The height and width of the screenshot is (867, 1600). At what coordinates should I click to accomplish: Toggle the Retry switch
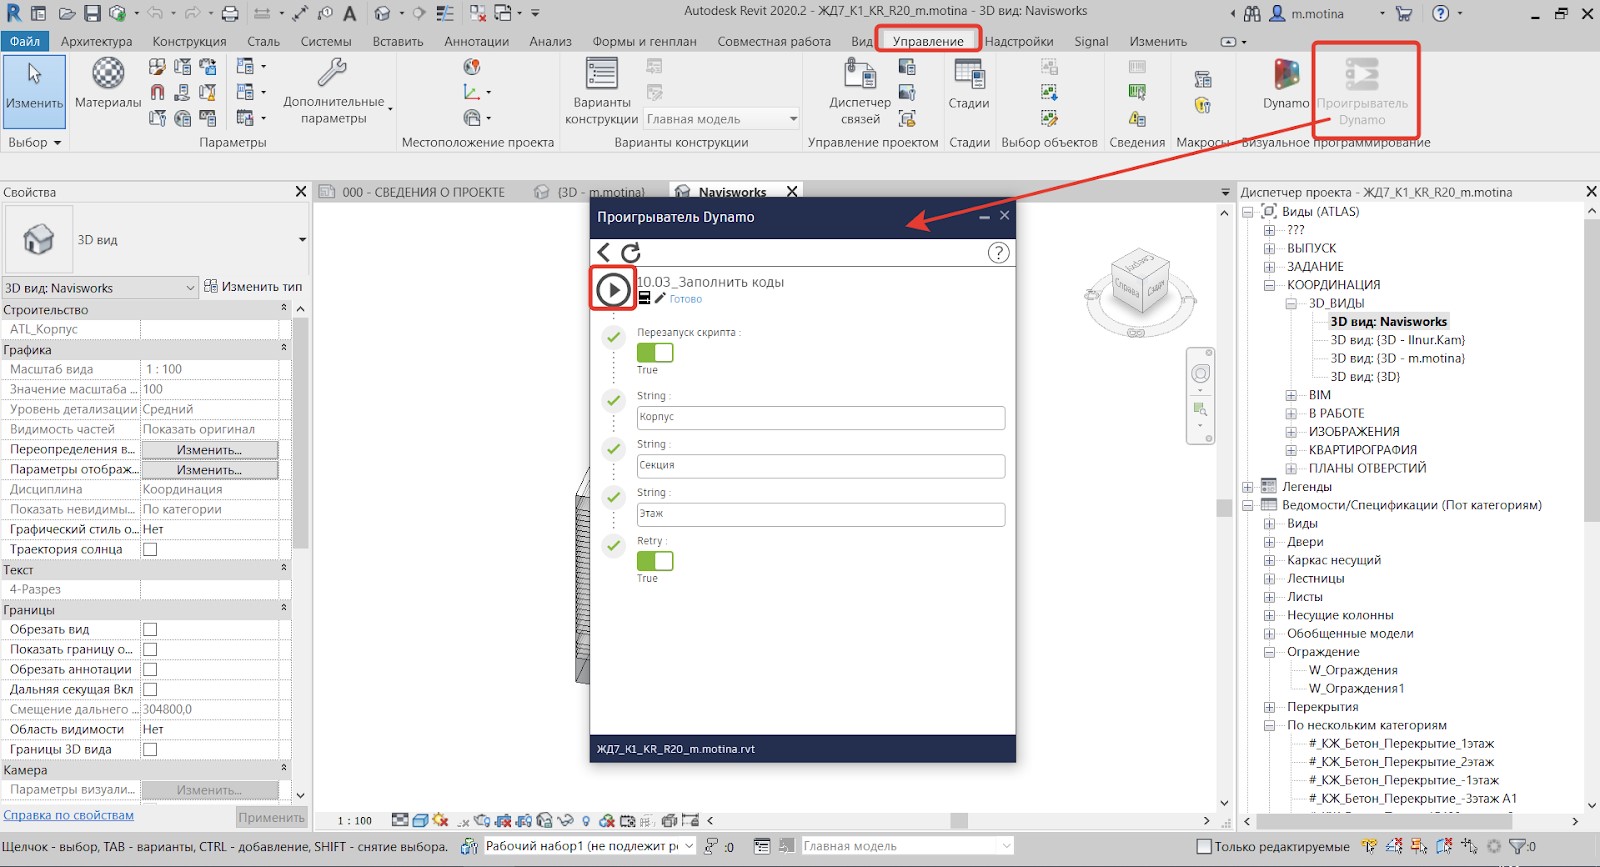655,561
